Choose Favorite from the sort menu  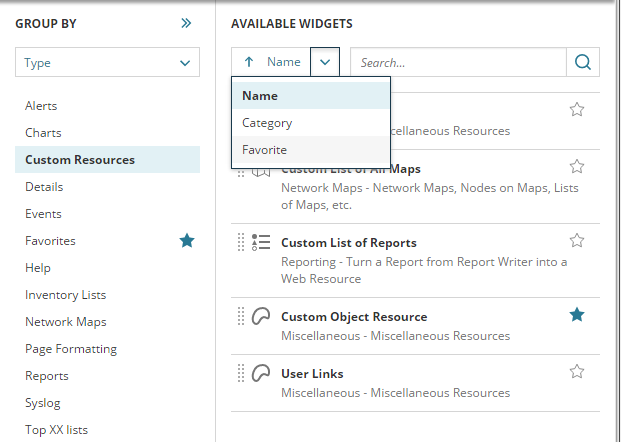point(264,150)
